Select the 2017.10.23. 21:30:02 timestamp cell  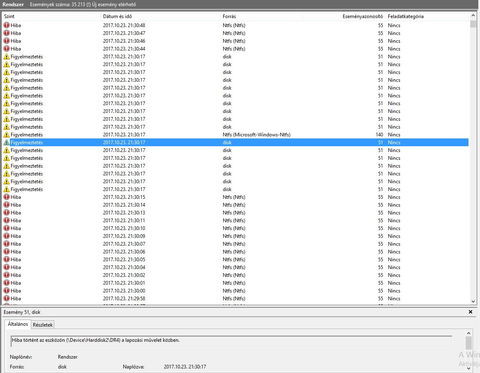coord(124,275)
